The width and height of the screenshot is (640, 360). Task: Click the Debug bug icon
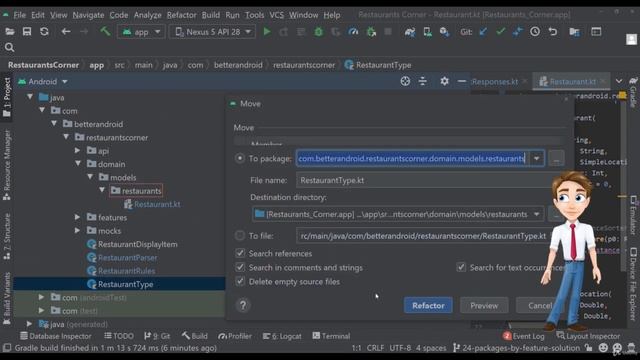click(318, 31)
